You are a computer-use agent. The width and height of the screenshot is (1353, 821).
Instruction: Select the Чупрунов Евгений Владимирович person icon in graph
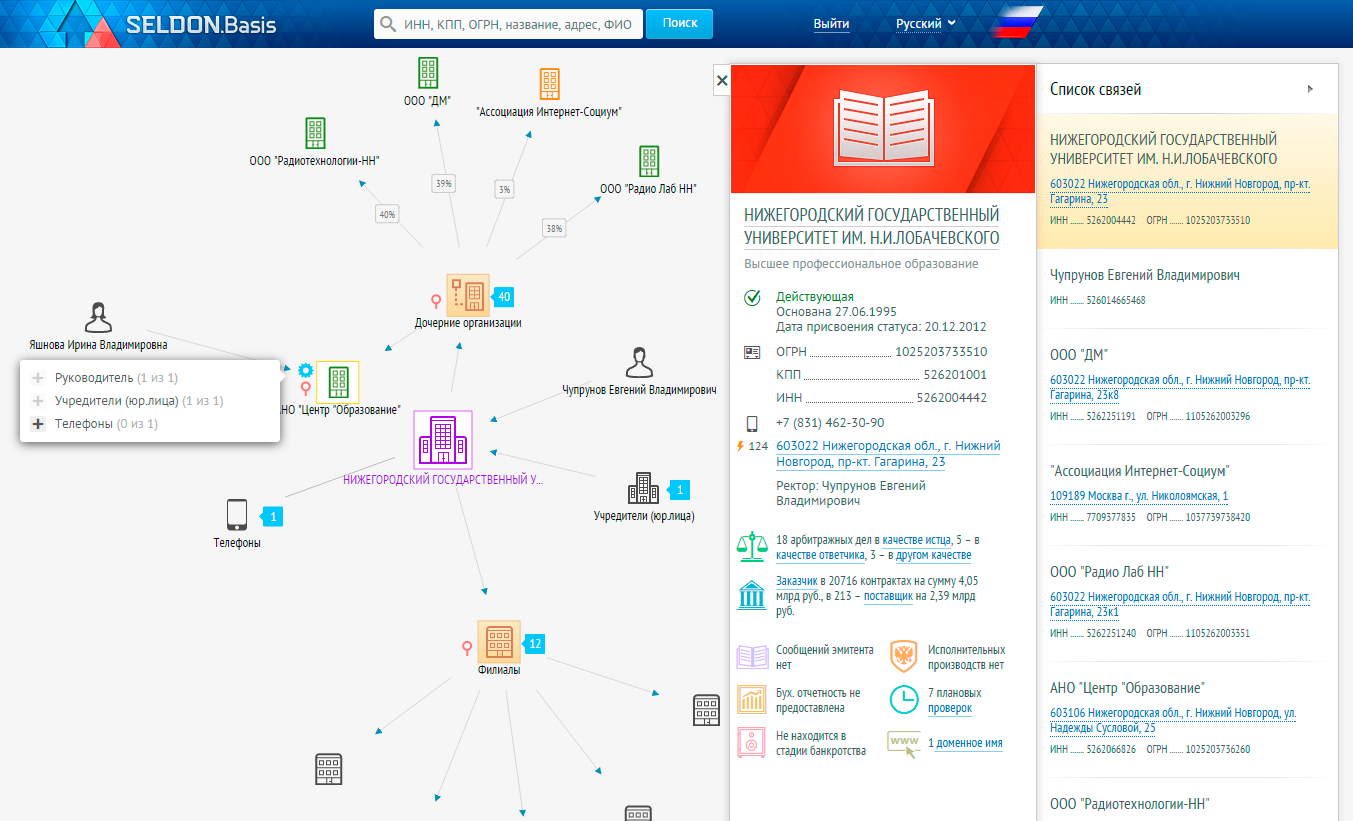639,363
